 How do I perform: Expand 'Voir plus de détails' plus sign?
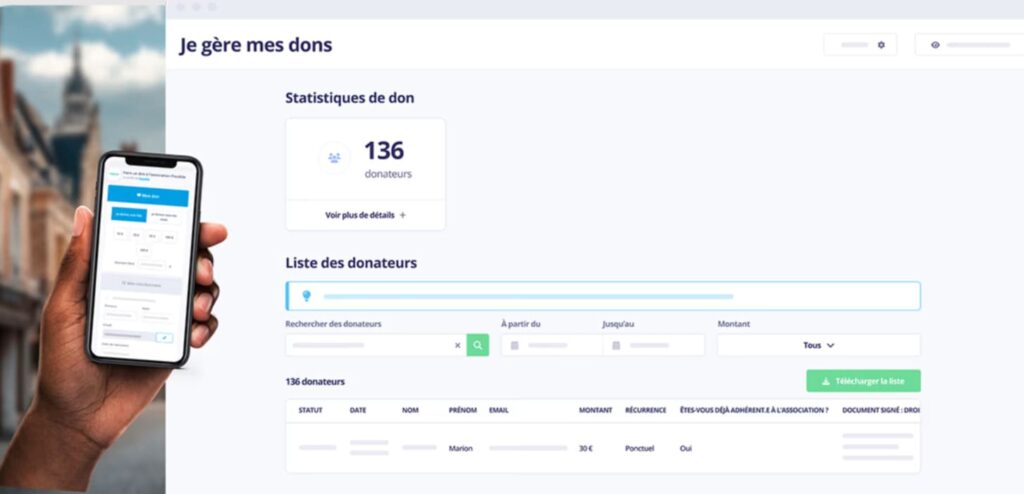tap(402, 215)
